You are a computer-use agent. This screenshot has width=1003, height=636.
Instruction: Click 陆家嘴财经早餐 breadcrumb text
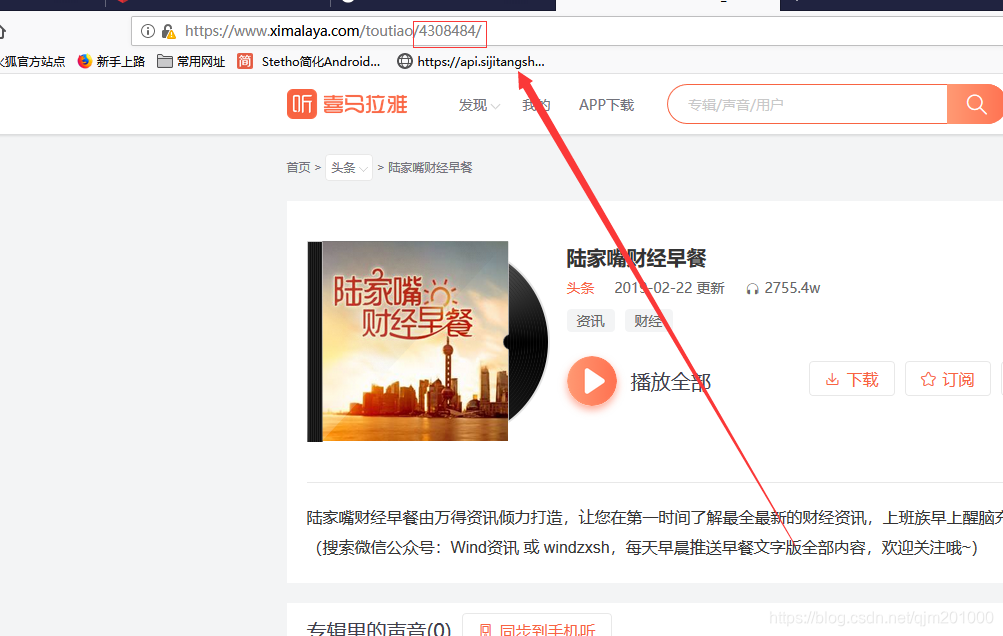(430, 168)
